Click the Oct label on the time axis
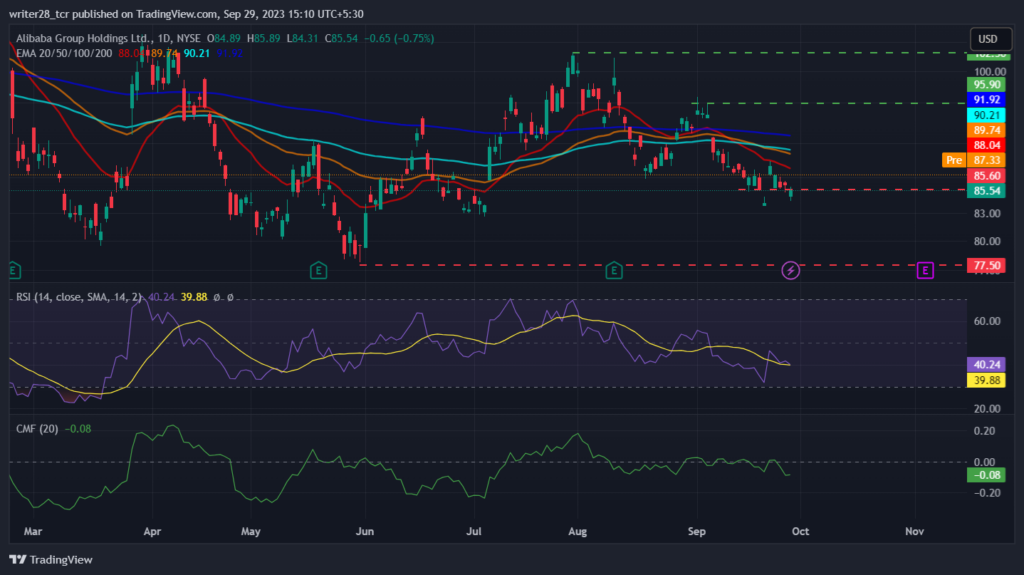 [x=800, y=531]
